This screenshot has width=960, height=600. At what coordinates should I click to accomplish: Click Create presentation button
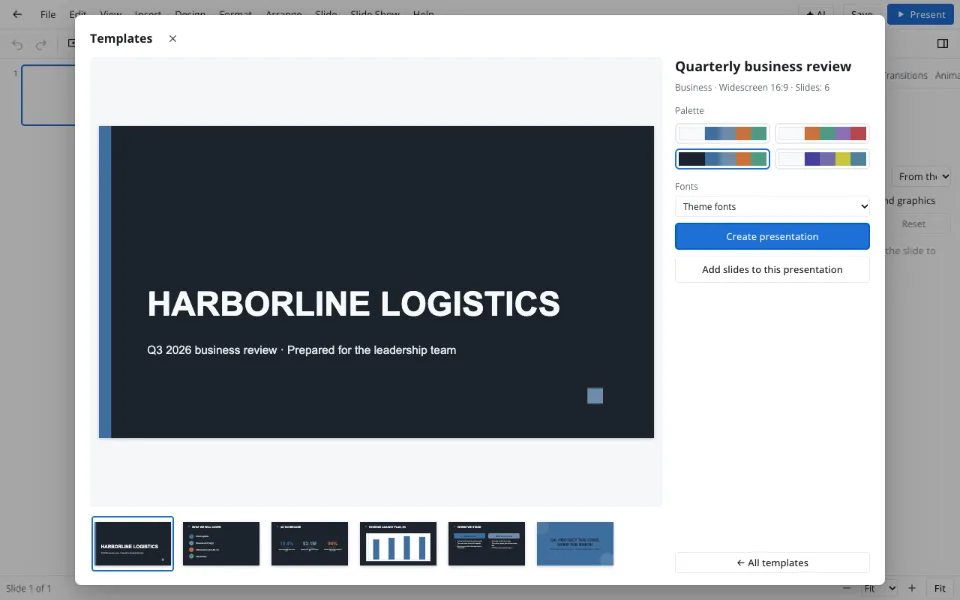pos(772,236)
